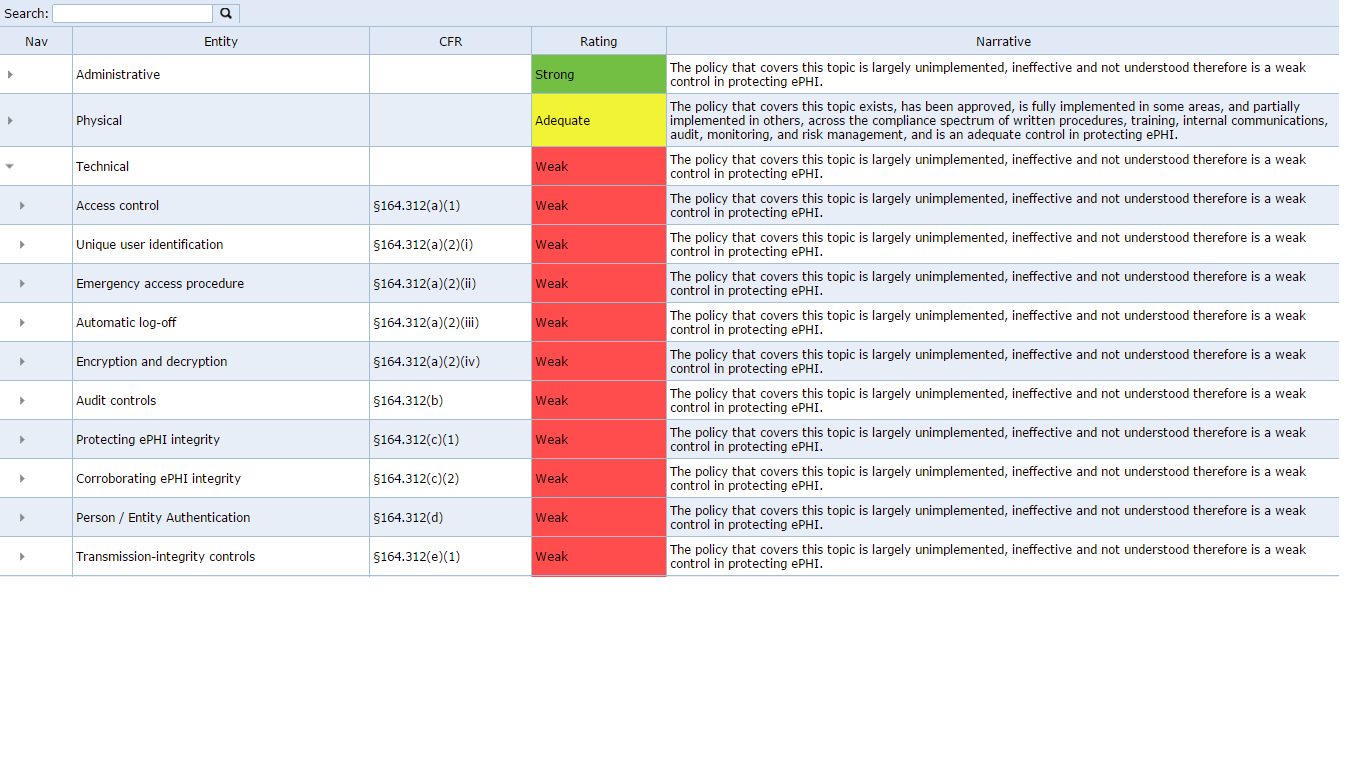Click the Administrative narrative text

pos(988,75)
